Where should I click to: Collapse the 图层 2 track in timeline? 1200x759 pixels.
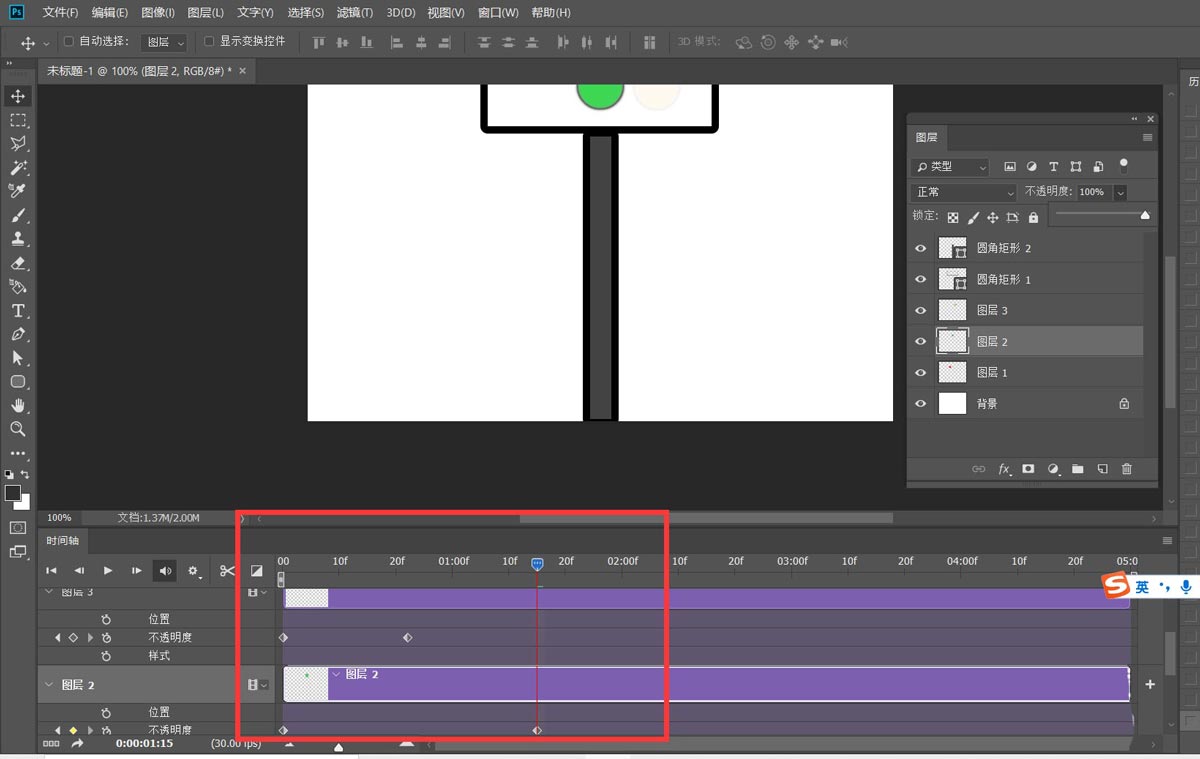49,685
